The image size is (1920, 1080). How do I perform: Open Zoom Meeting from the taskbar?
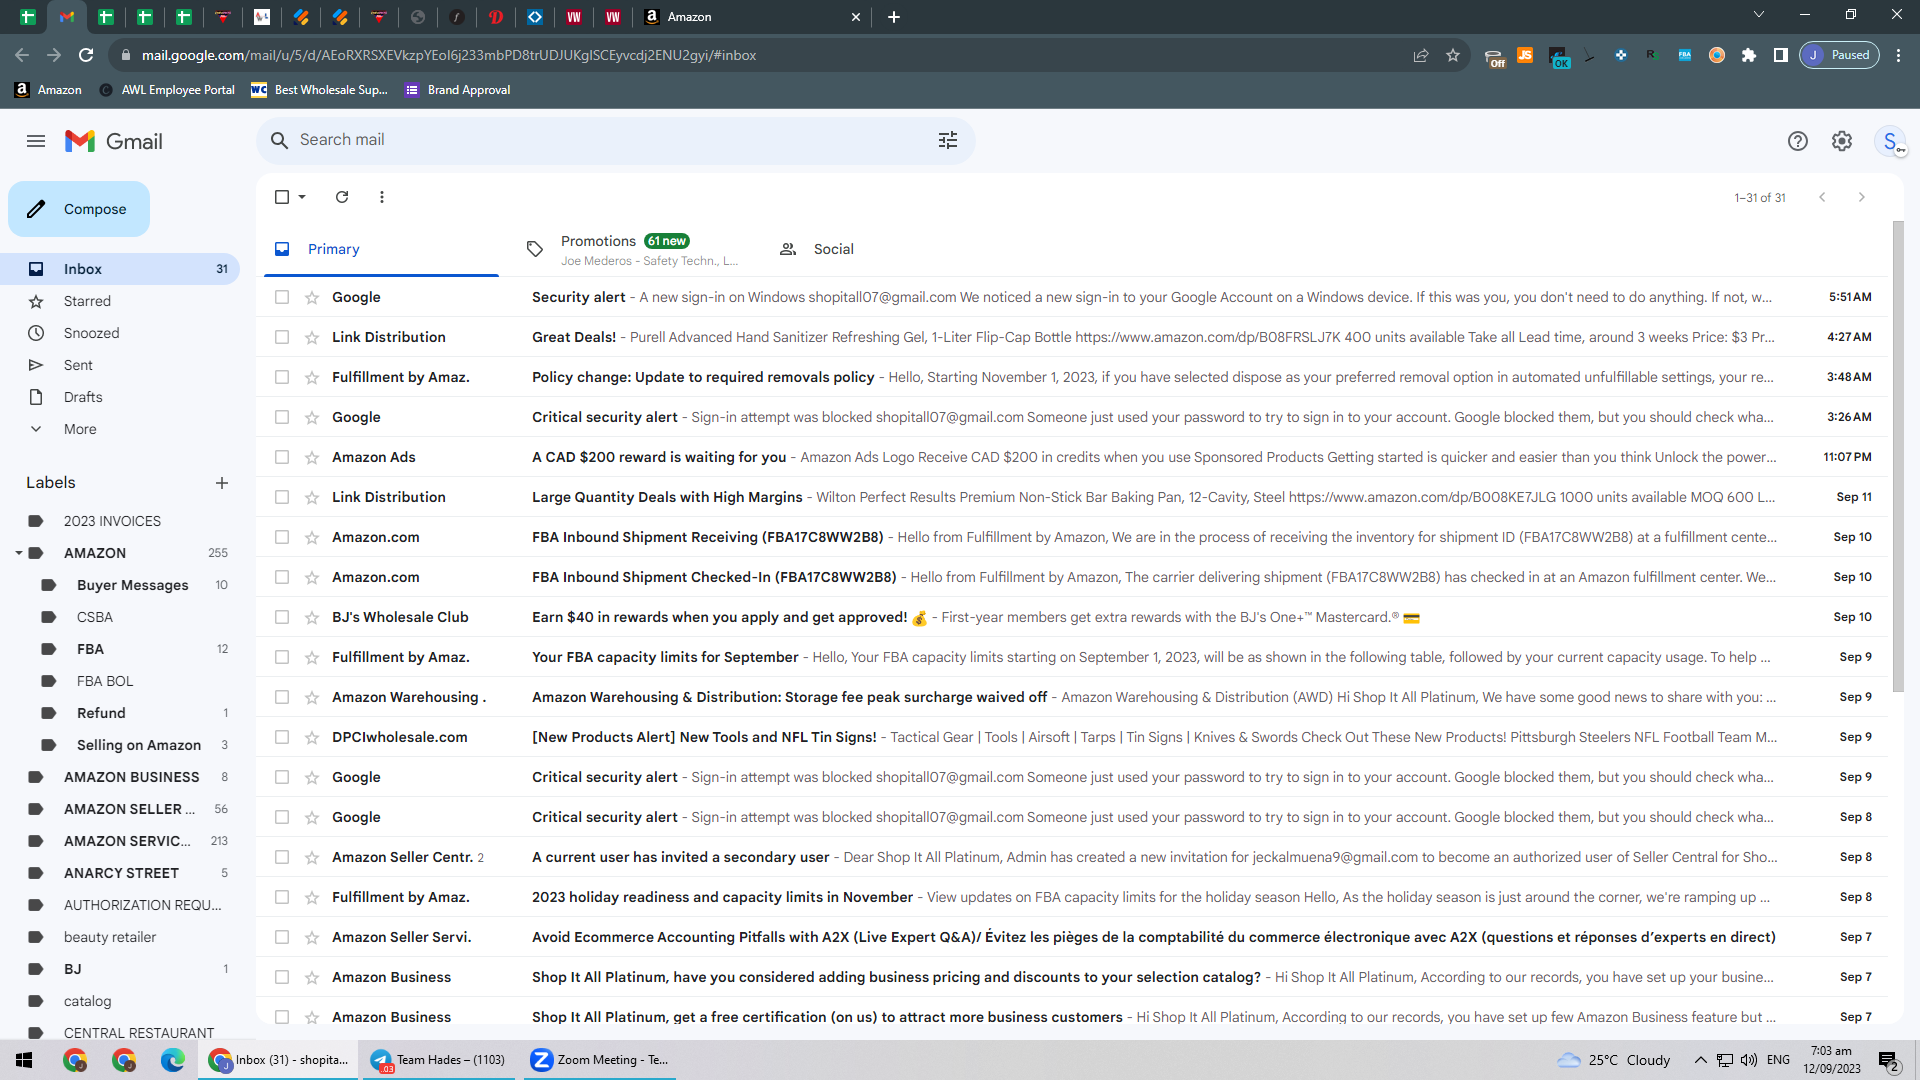point(600,1060)
